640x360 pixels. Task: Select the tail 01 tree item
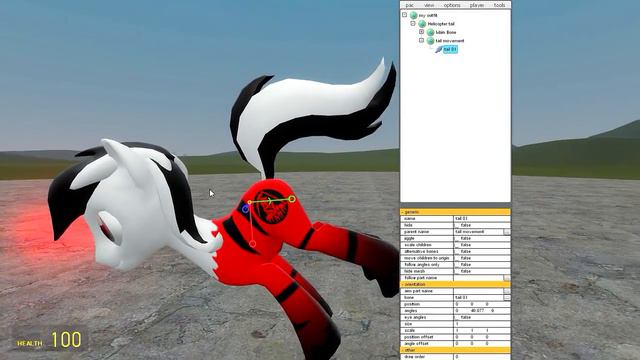(450, 49)
